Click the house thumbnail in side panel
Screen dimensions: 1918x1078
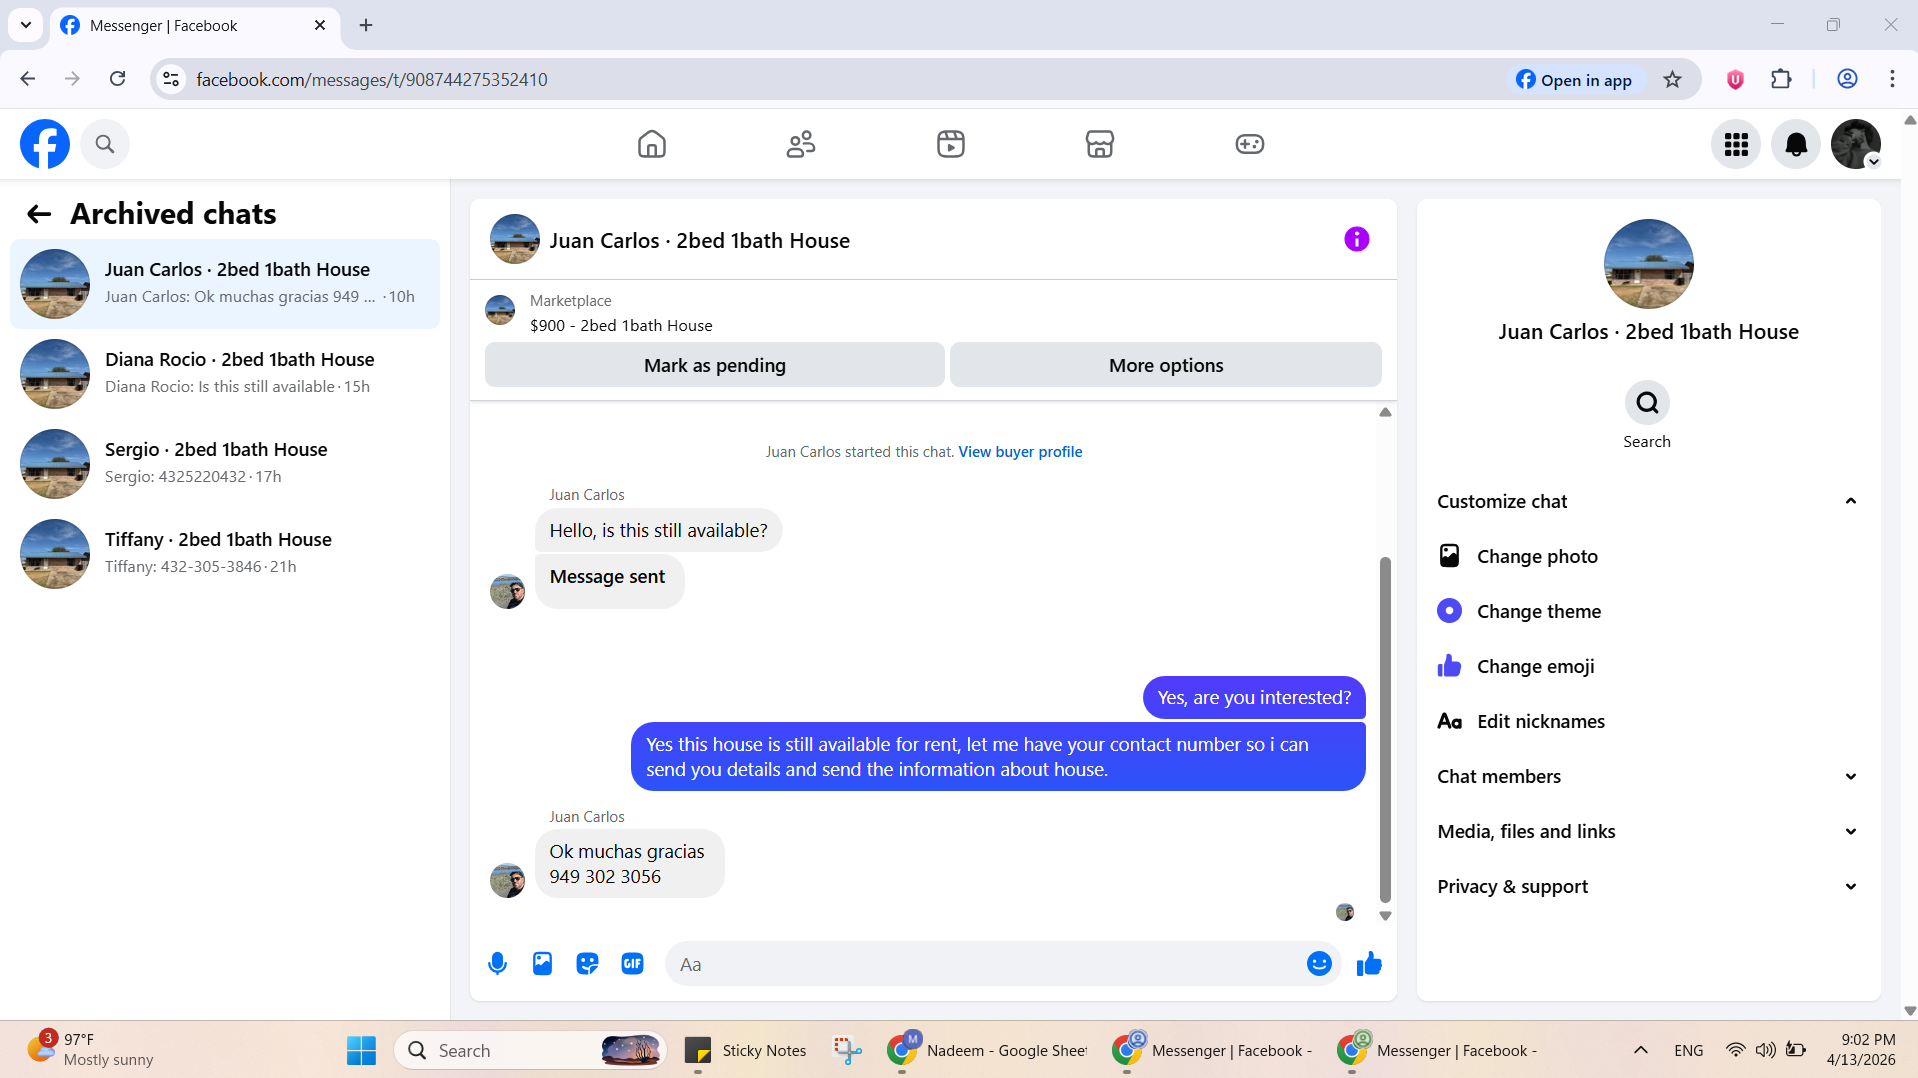tap(1648, 264)
